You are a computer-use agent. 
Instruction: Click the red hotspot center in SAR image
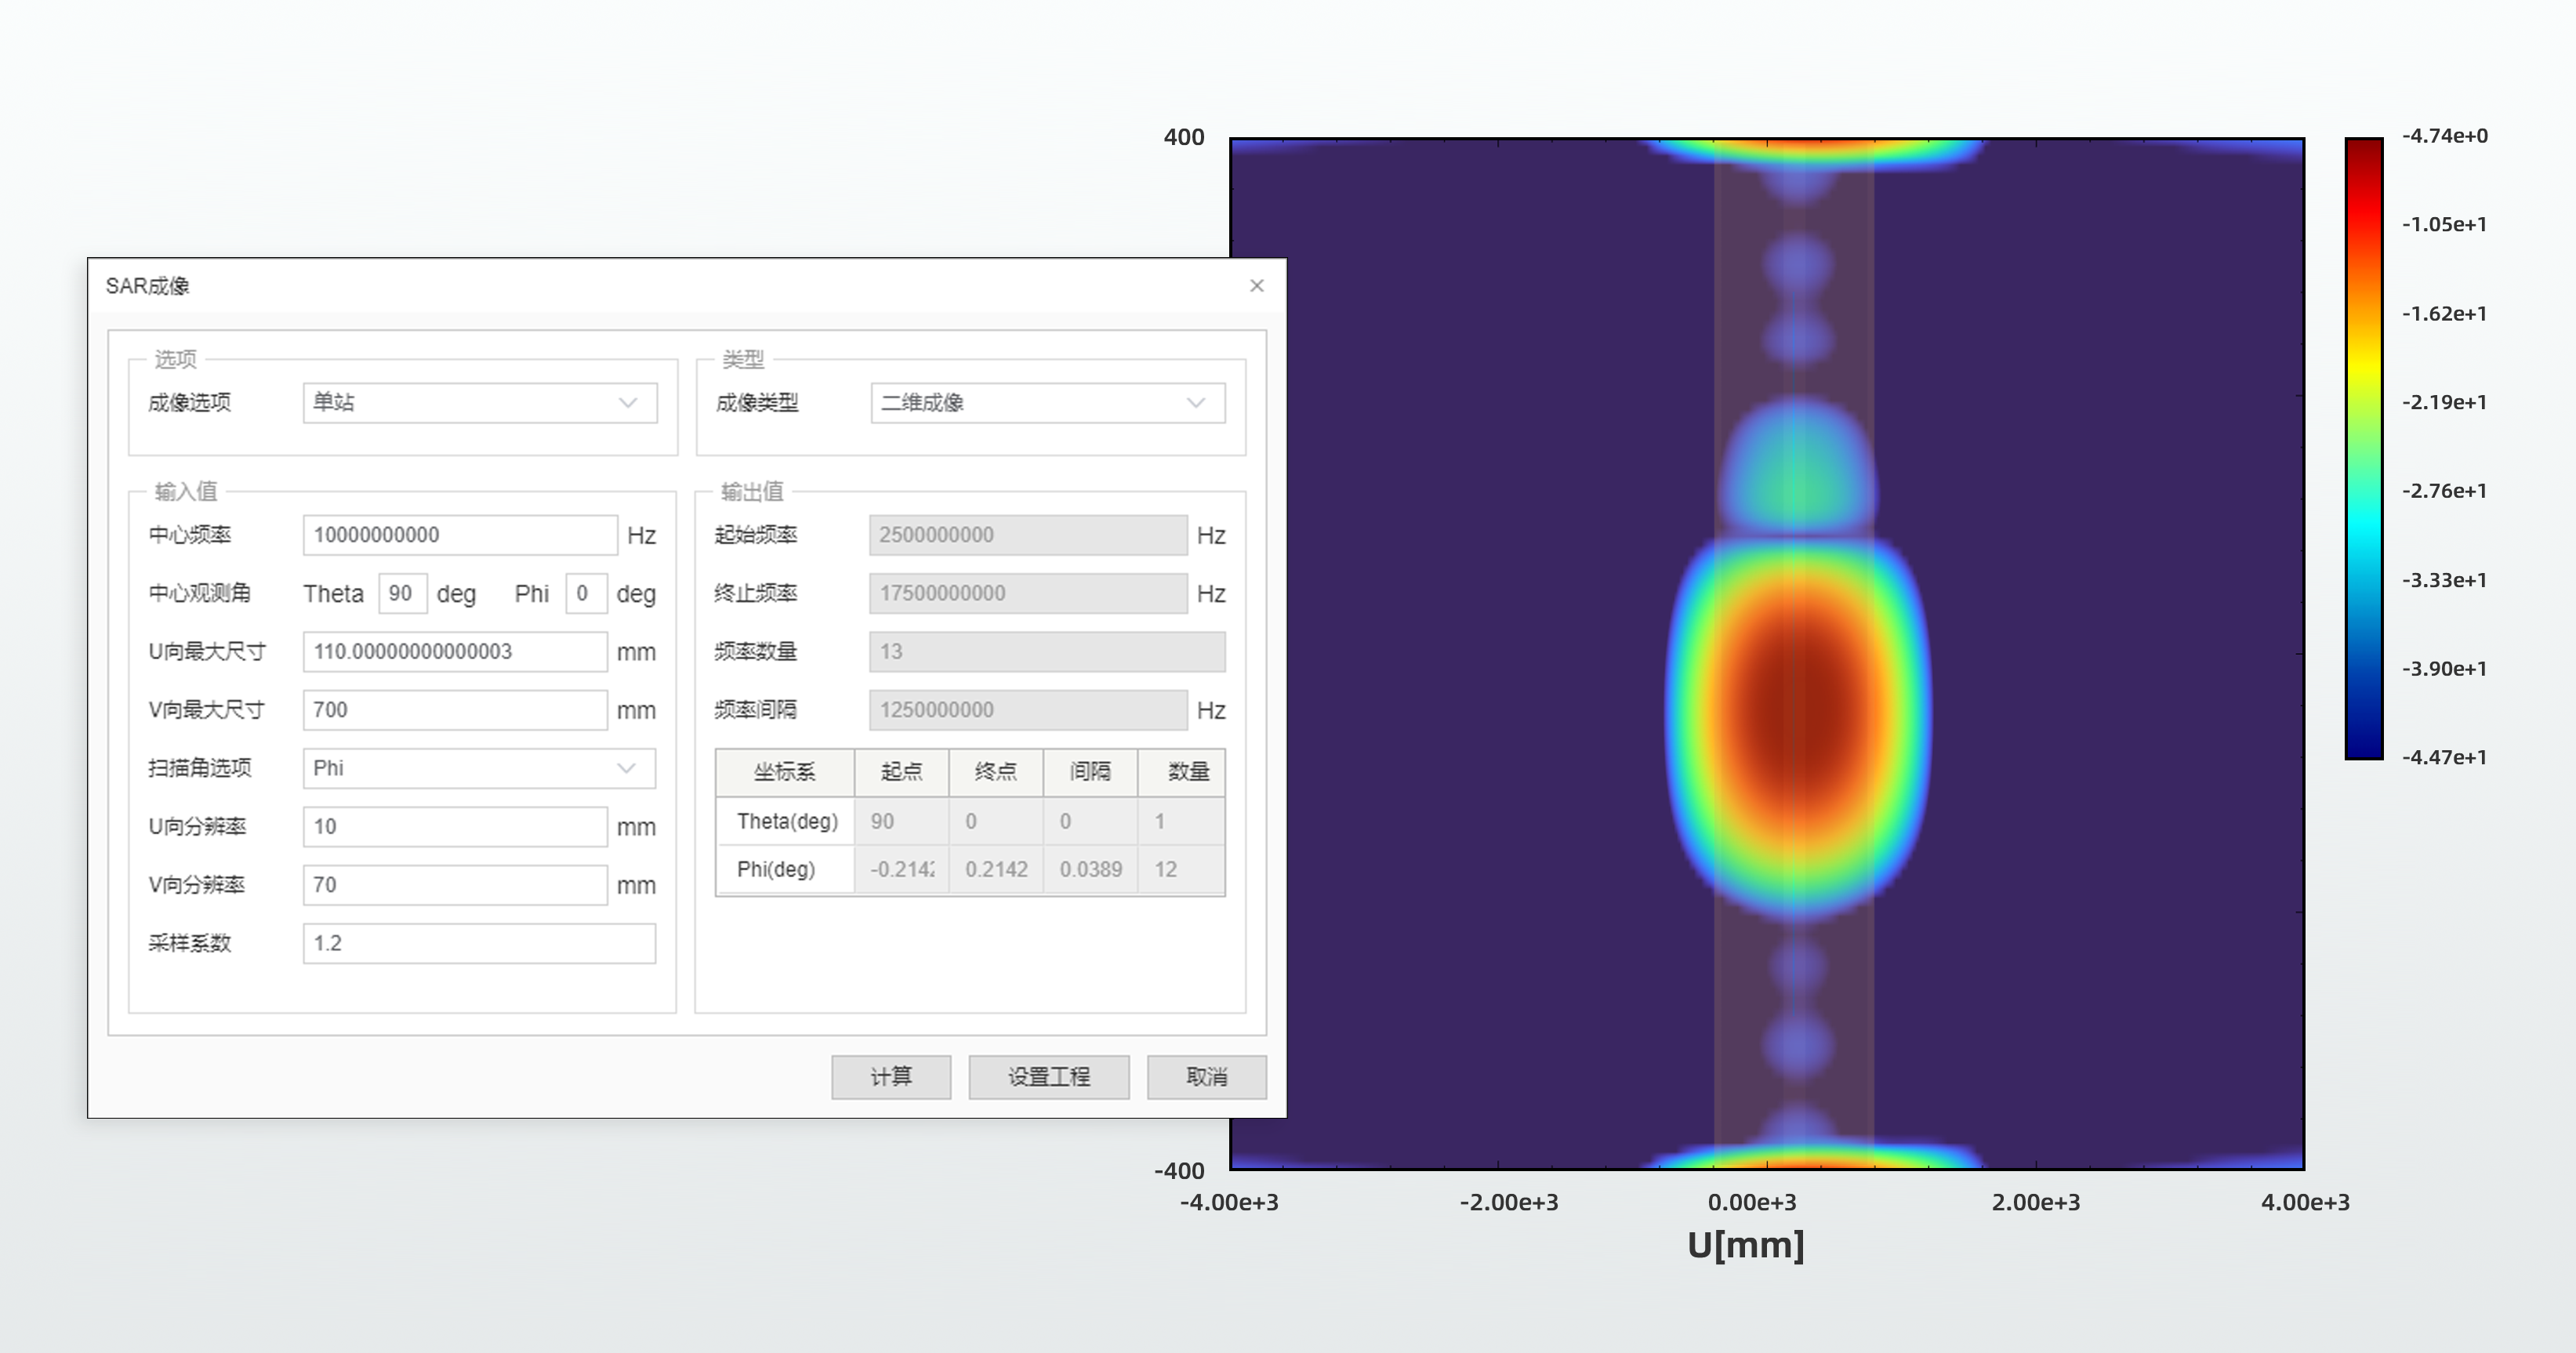click(x=1798, y=712)
